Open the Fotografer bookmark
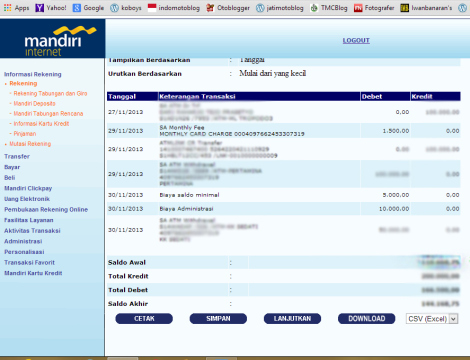470x360 pixels. 374,8
